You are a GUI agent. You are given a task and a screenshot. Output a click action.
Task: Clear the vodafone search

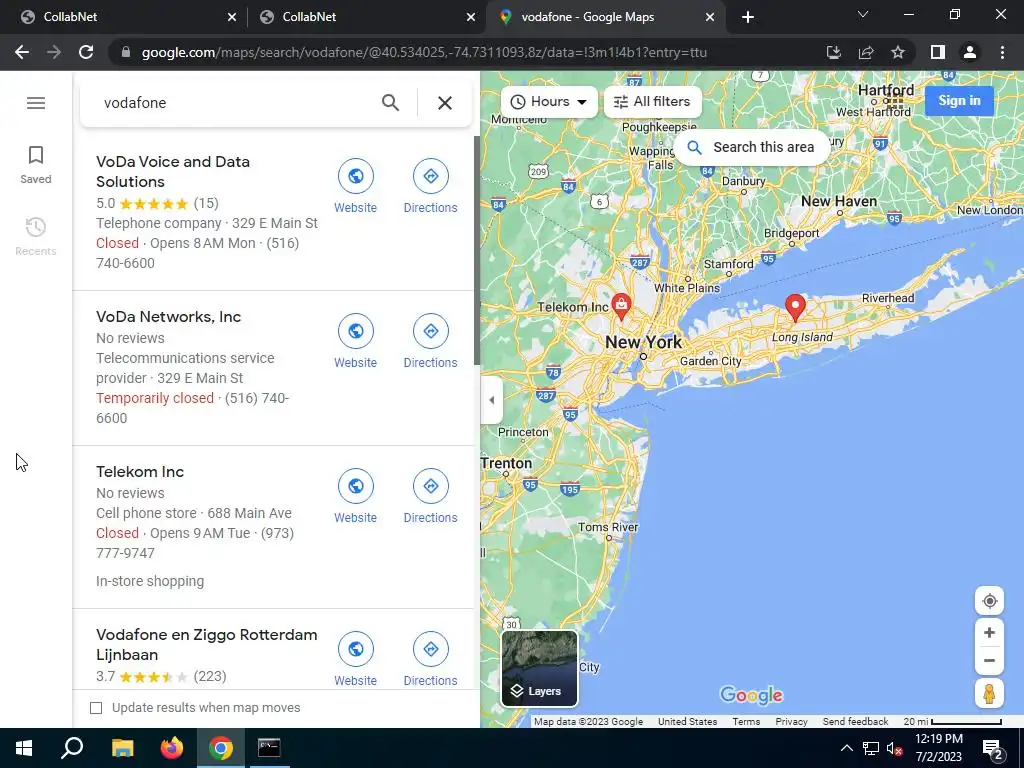click(445, 103)
